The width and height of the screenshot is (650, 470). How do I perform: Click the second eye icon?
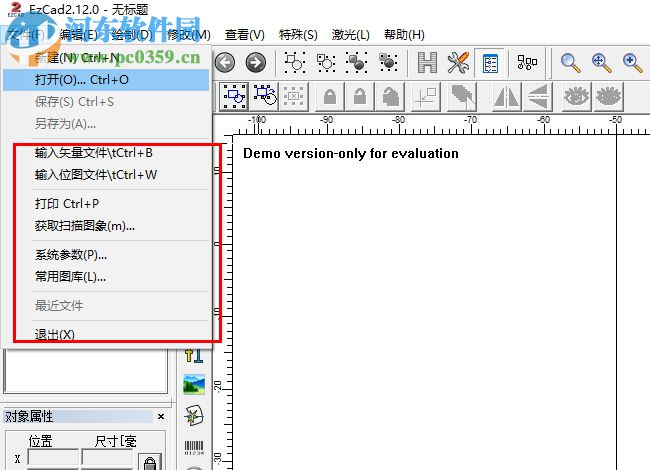pyautogui.click(x=609, y=97)
